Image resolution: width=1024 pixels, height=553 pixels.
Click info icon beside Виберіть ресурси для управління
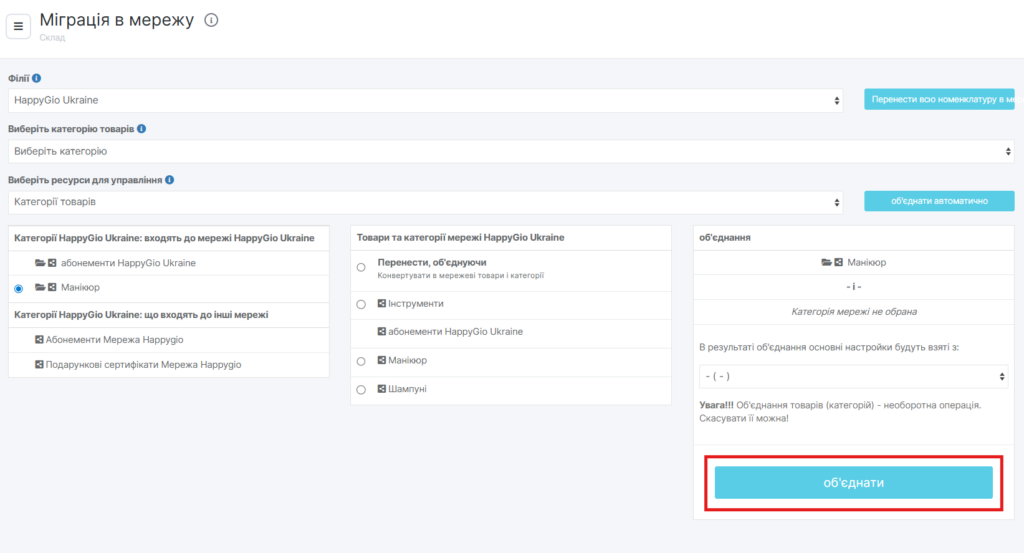tap(170, 180)
